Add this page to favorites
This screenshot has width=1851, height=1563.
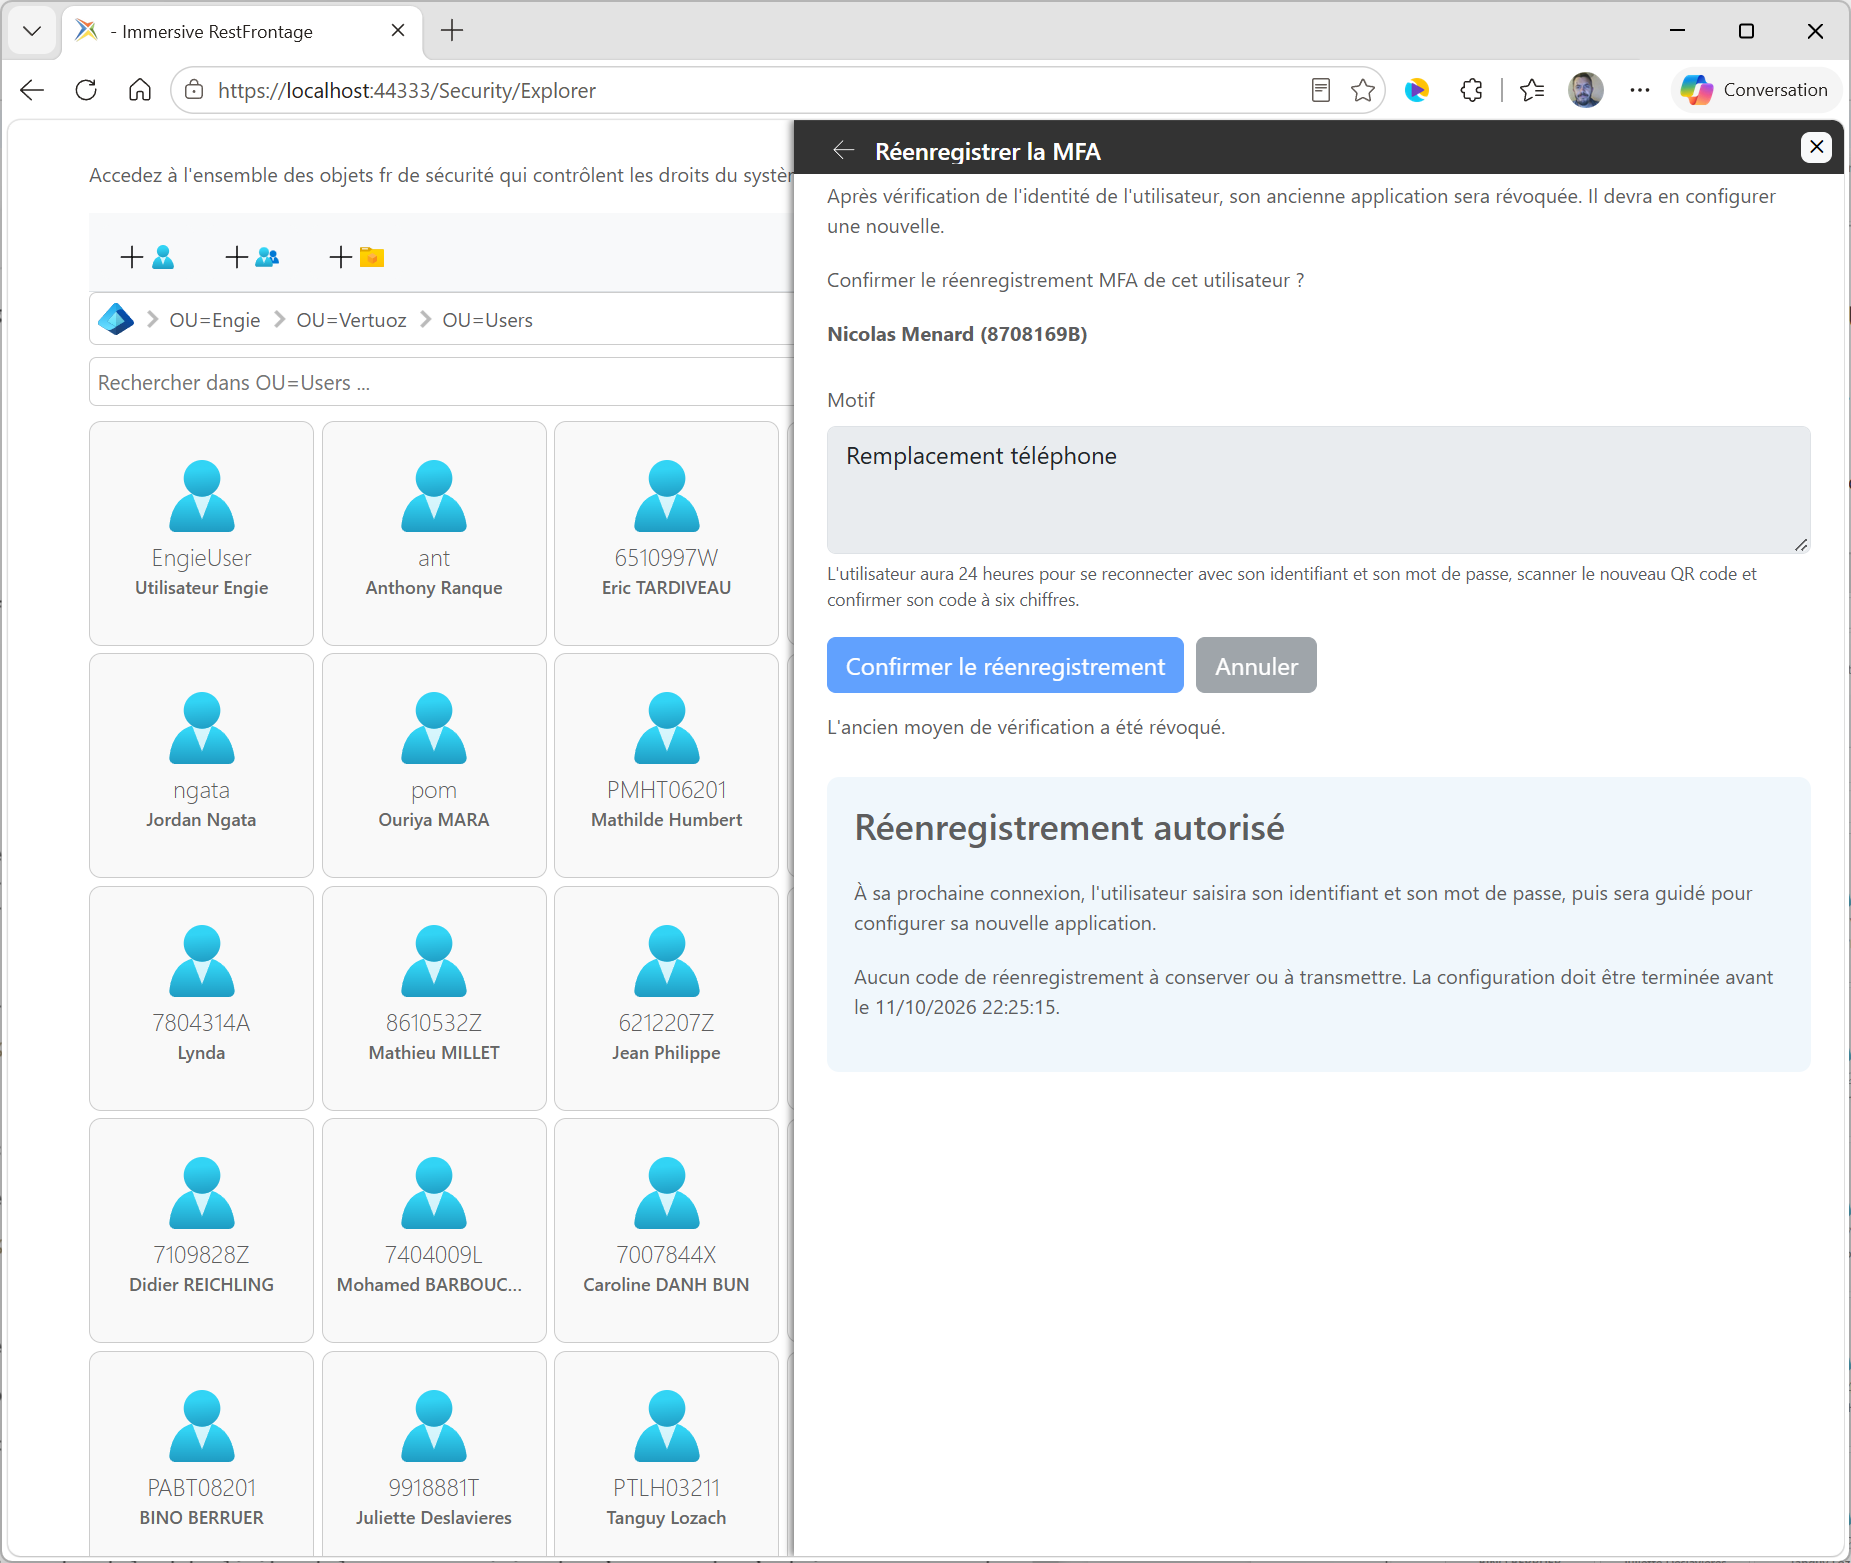click(x=1362, y=90)
